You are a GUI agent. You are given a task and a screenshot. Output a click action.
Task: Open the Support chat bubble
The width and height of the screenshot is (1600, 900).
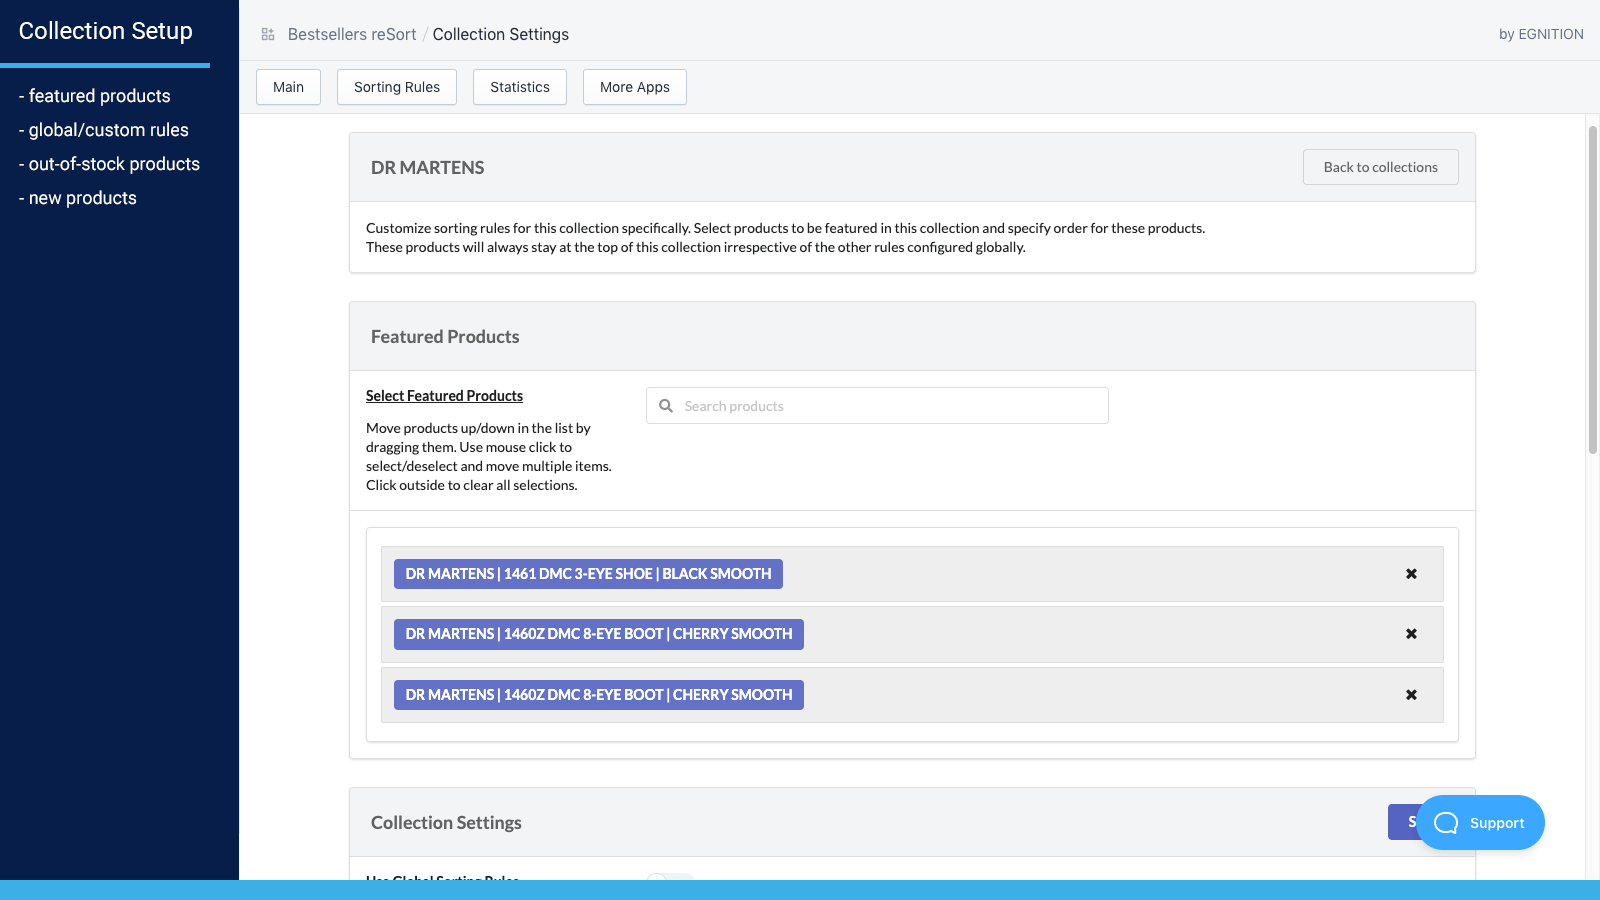[1480, 823]
